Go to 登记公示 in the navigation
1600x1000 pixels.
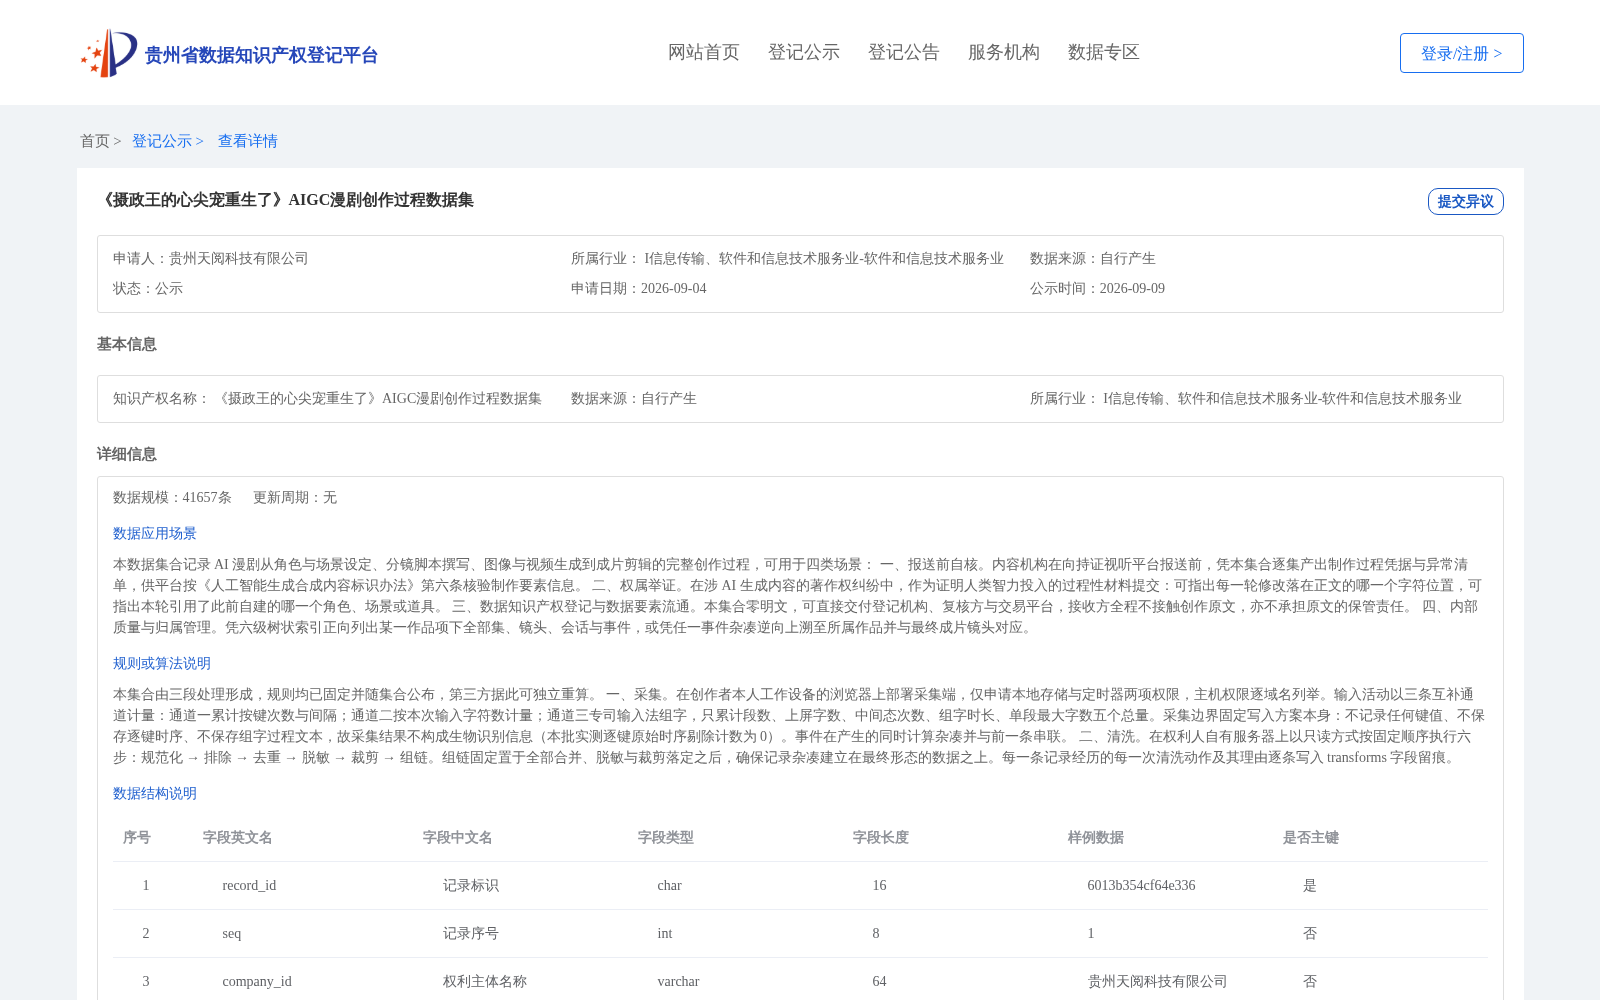point(804,52)
